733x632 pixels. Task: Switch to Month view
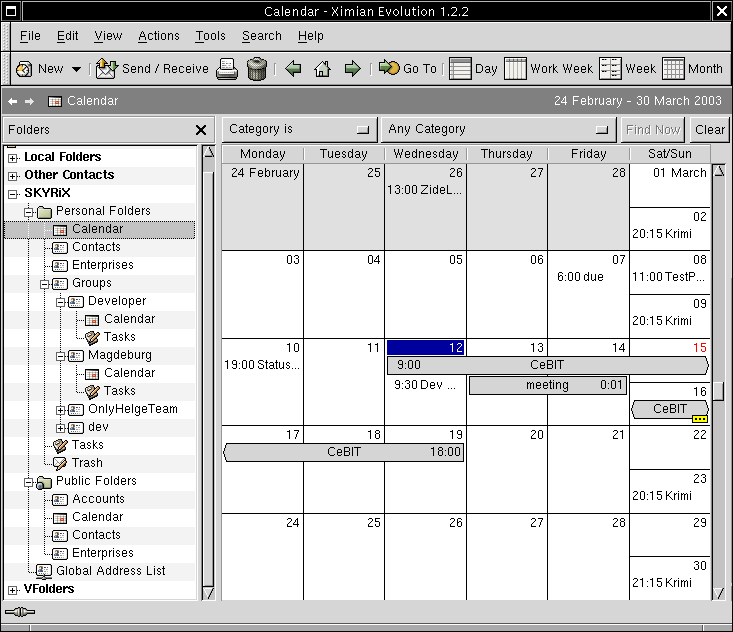(692, 69)
